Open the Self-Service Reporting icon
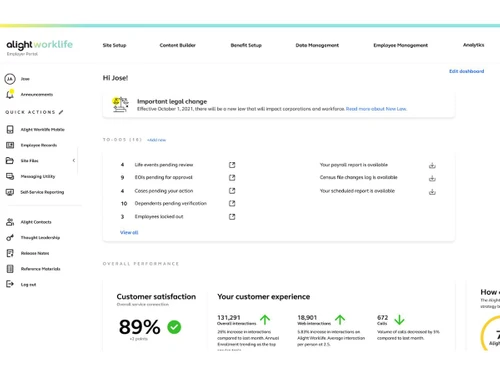Image resolution: width=500 pixels, height=375 pixels. pyautogui.click(x=10, y=192)
